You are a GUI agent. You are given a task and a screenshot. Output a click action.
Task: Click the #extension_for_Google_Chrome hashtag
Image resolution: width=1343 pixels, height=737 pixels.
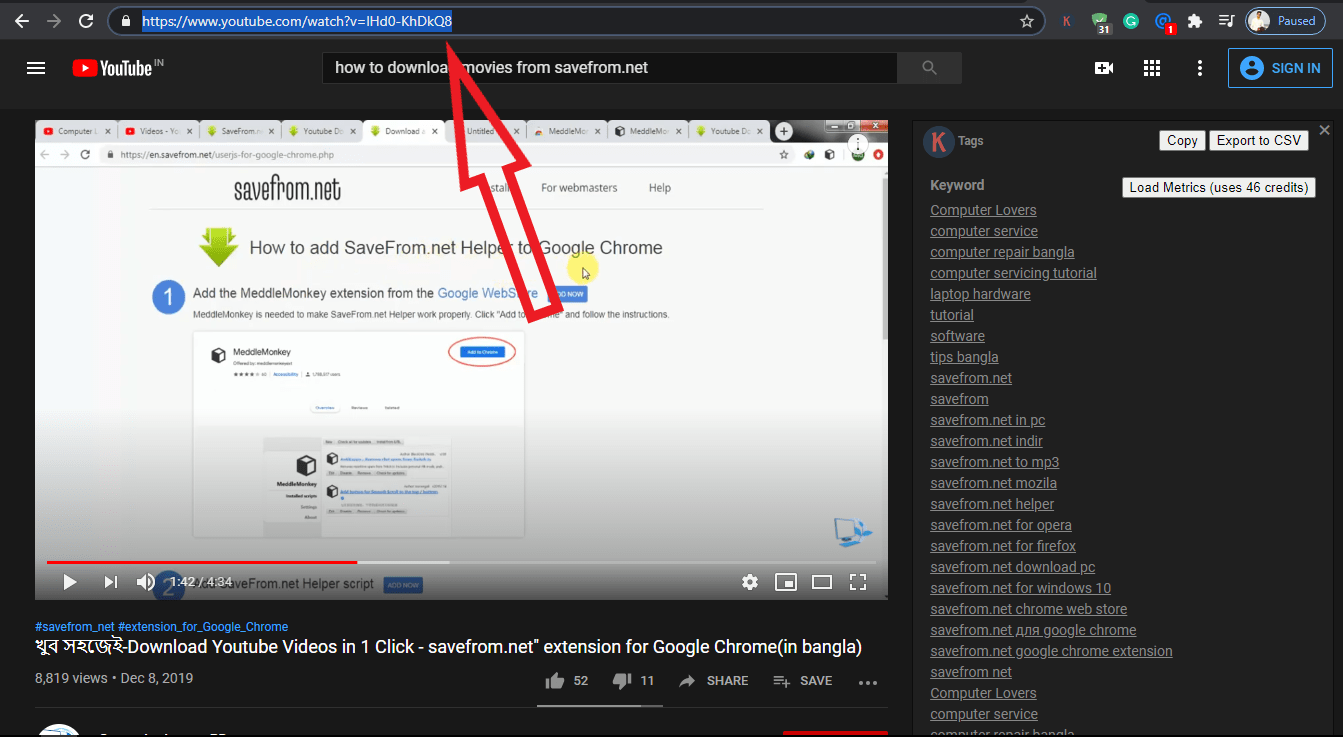(203, 627)
